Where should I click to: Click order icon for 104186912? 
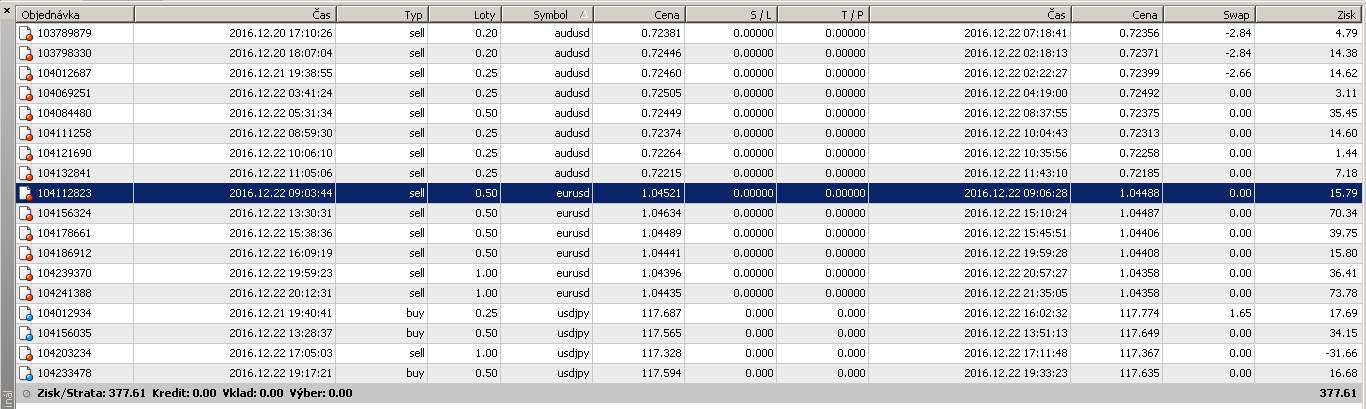(26, 253)
